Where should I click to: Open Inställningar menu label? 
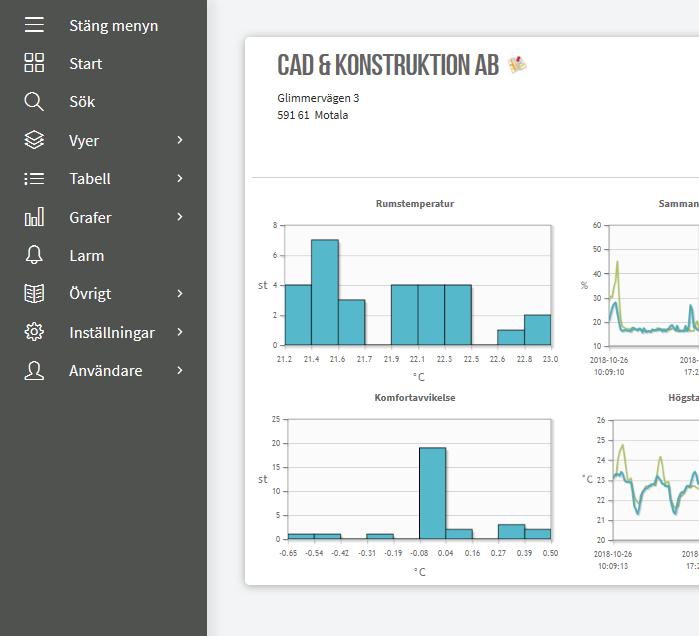pyautogui.click(x=112, y=333)
